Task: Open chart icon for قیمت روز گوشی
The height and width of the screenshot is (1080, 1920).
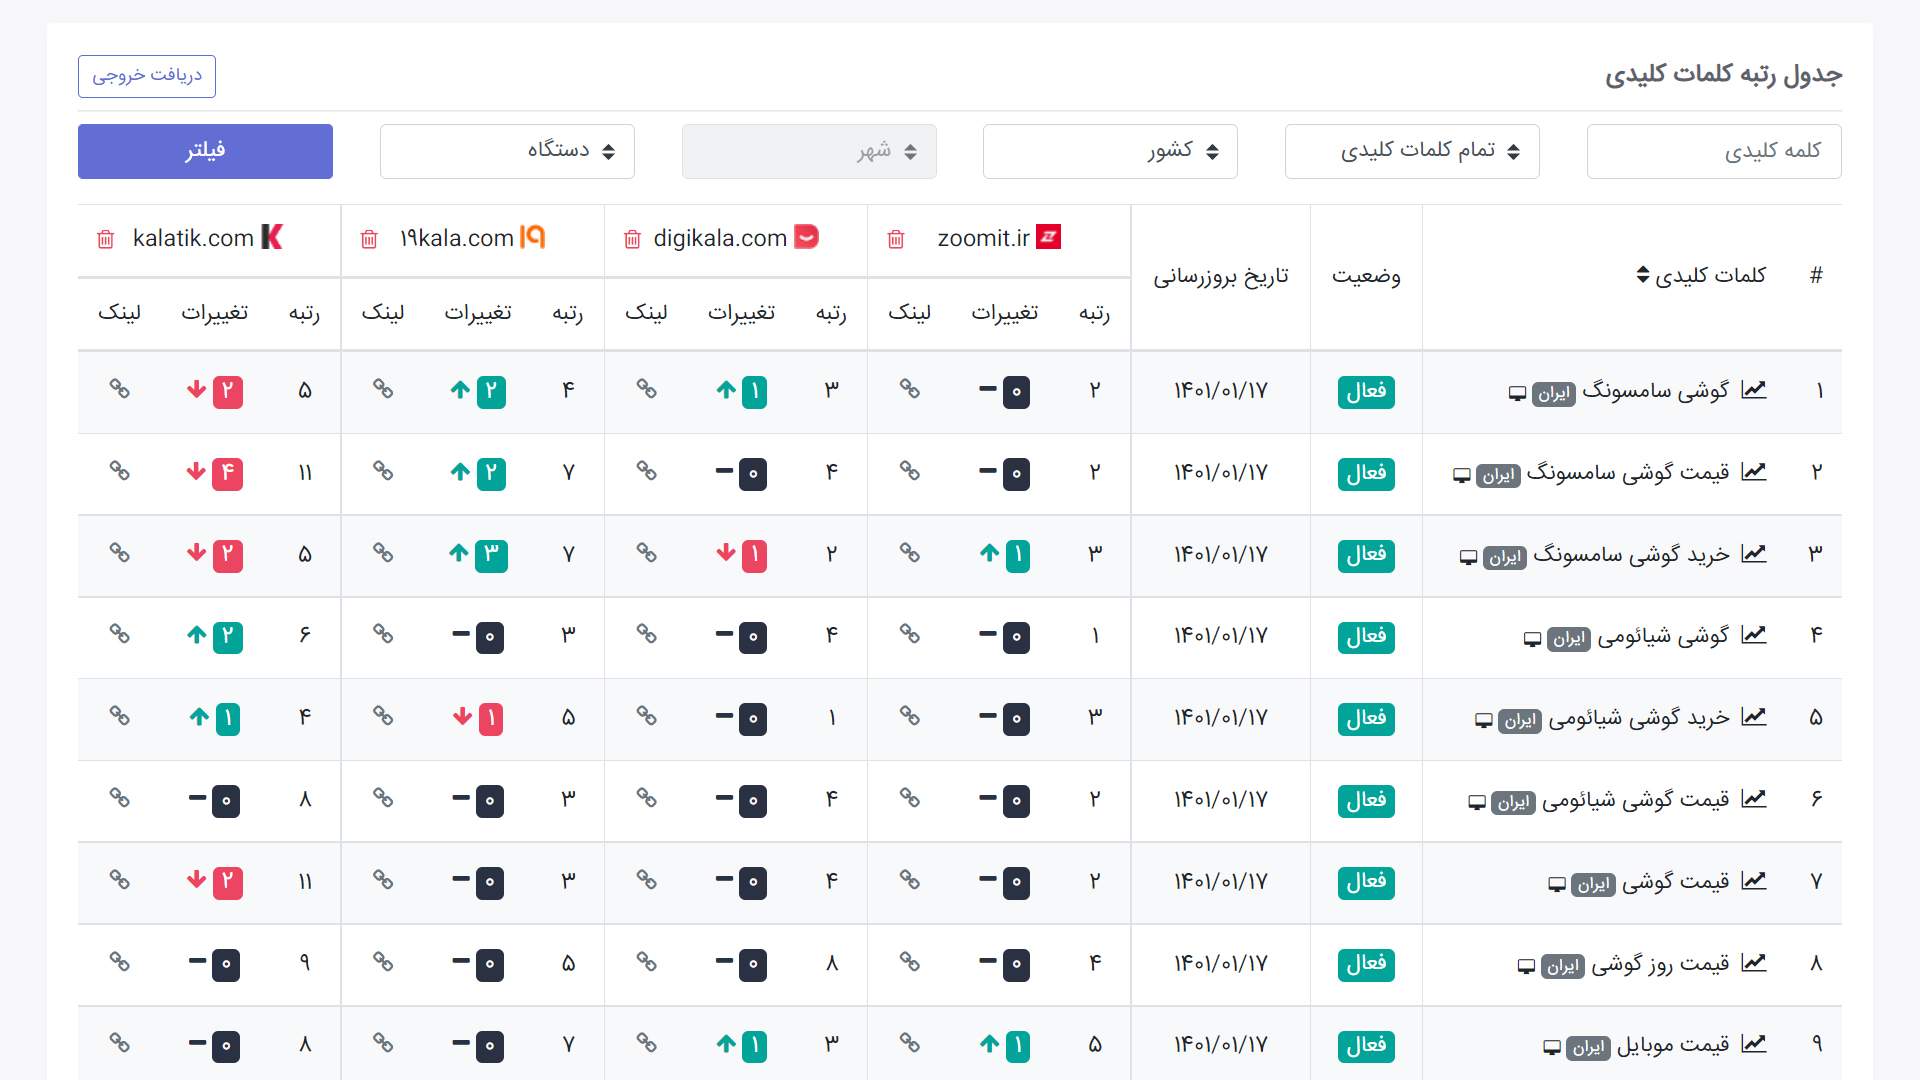Action: point(1753,963)
